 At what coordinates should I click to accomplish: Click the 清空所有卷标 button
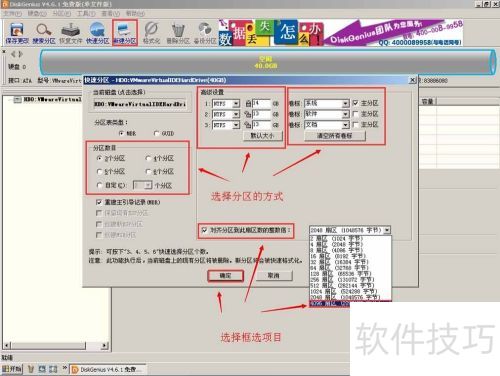pyautogui.click(x=335, y=136)
